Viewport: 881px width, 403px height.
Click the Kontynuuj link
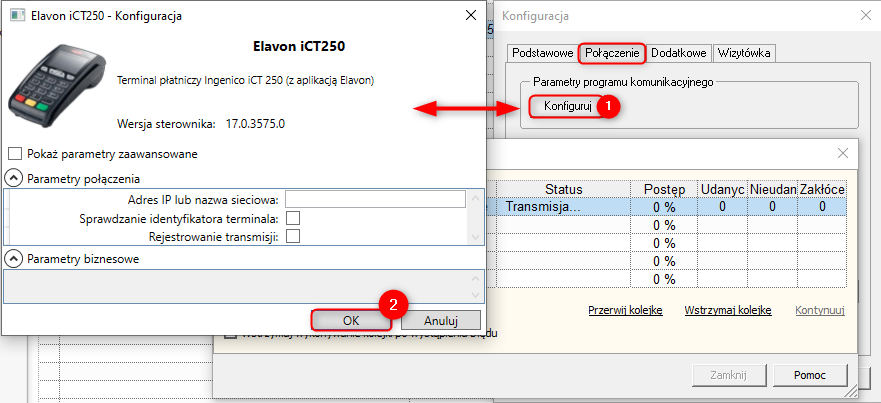(820, 310)
